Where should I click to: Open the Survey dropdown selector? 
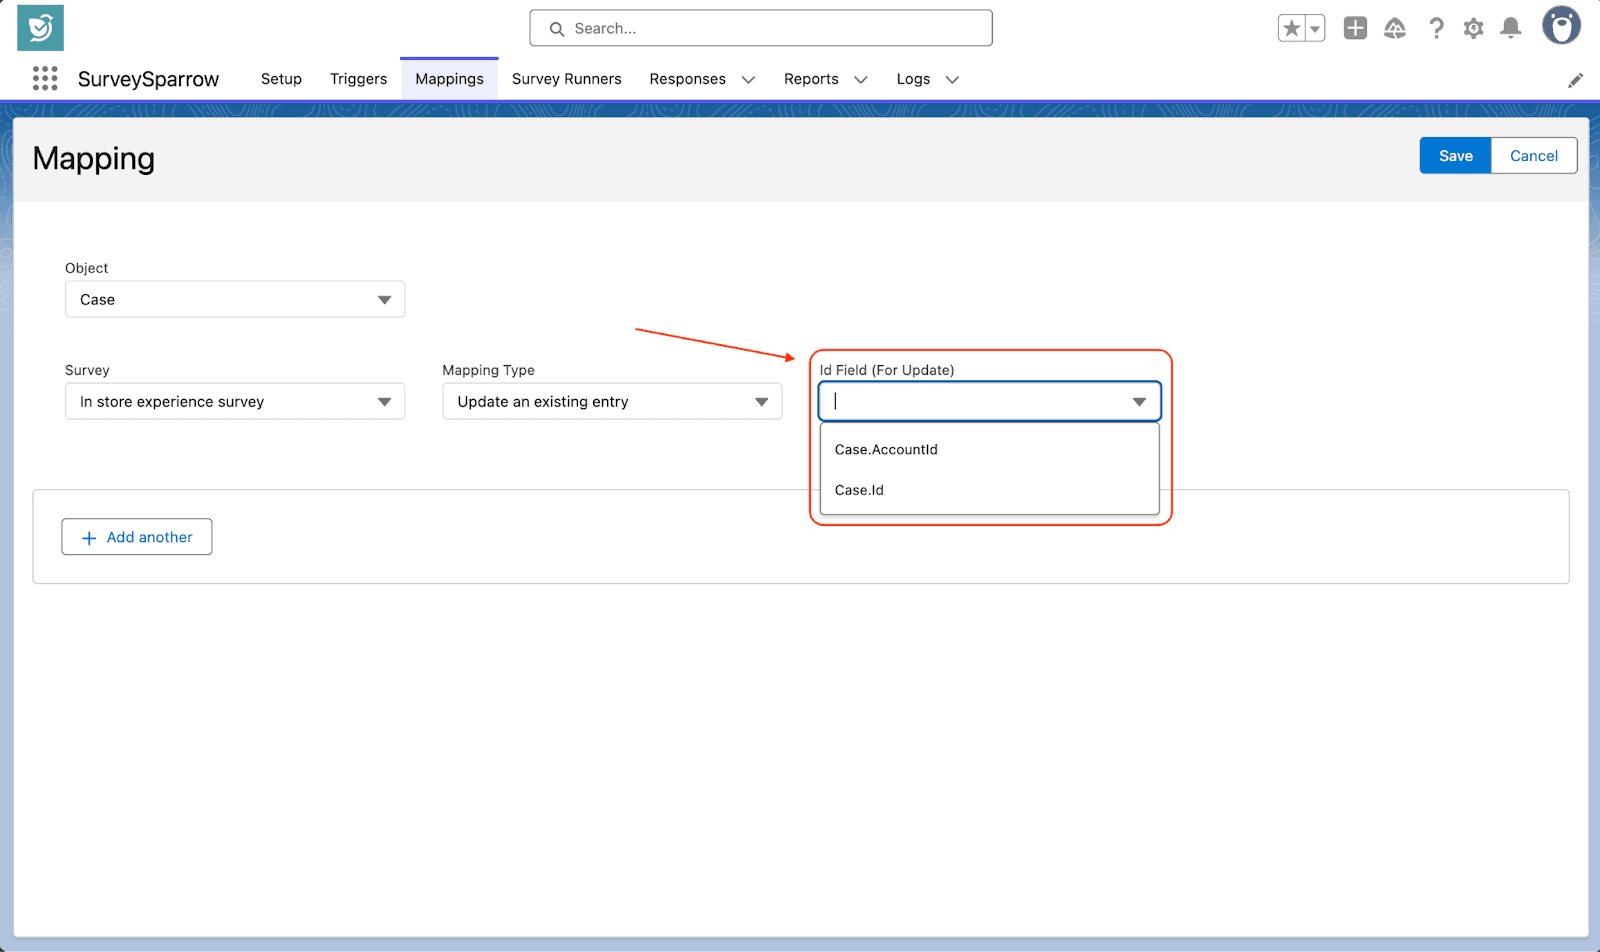[235, 402]
